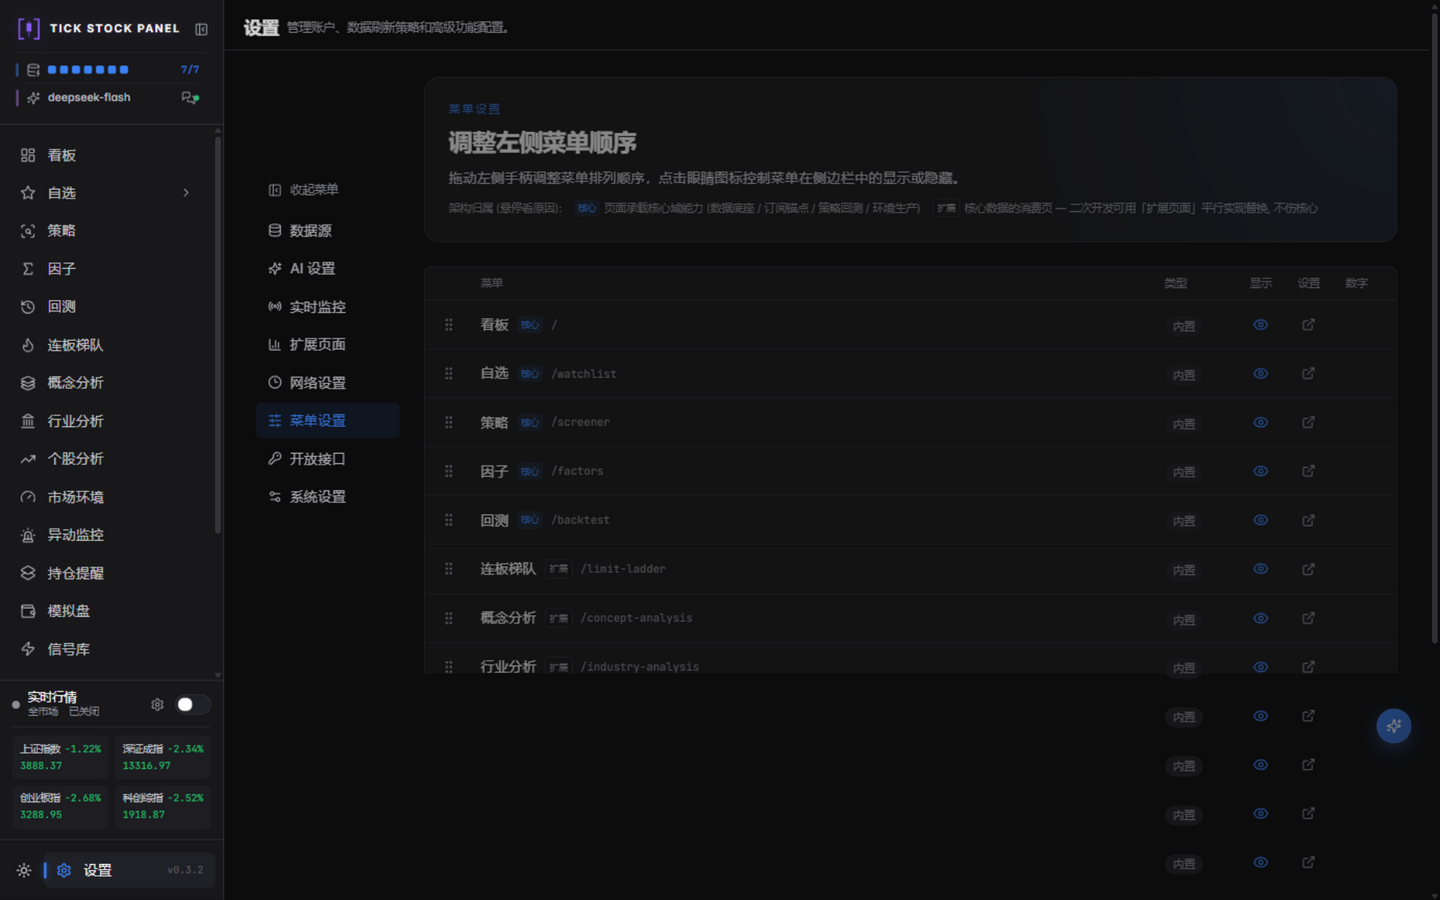Grab drag handle of 概念分析 row
The height and width of the screenshot is (900, 1440).
(x=449, y=618)
